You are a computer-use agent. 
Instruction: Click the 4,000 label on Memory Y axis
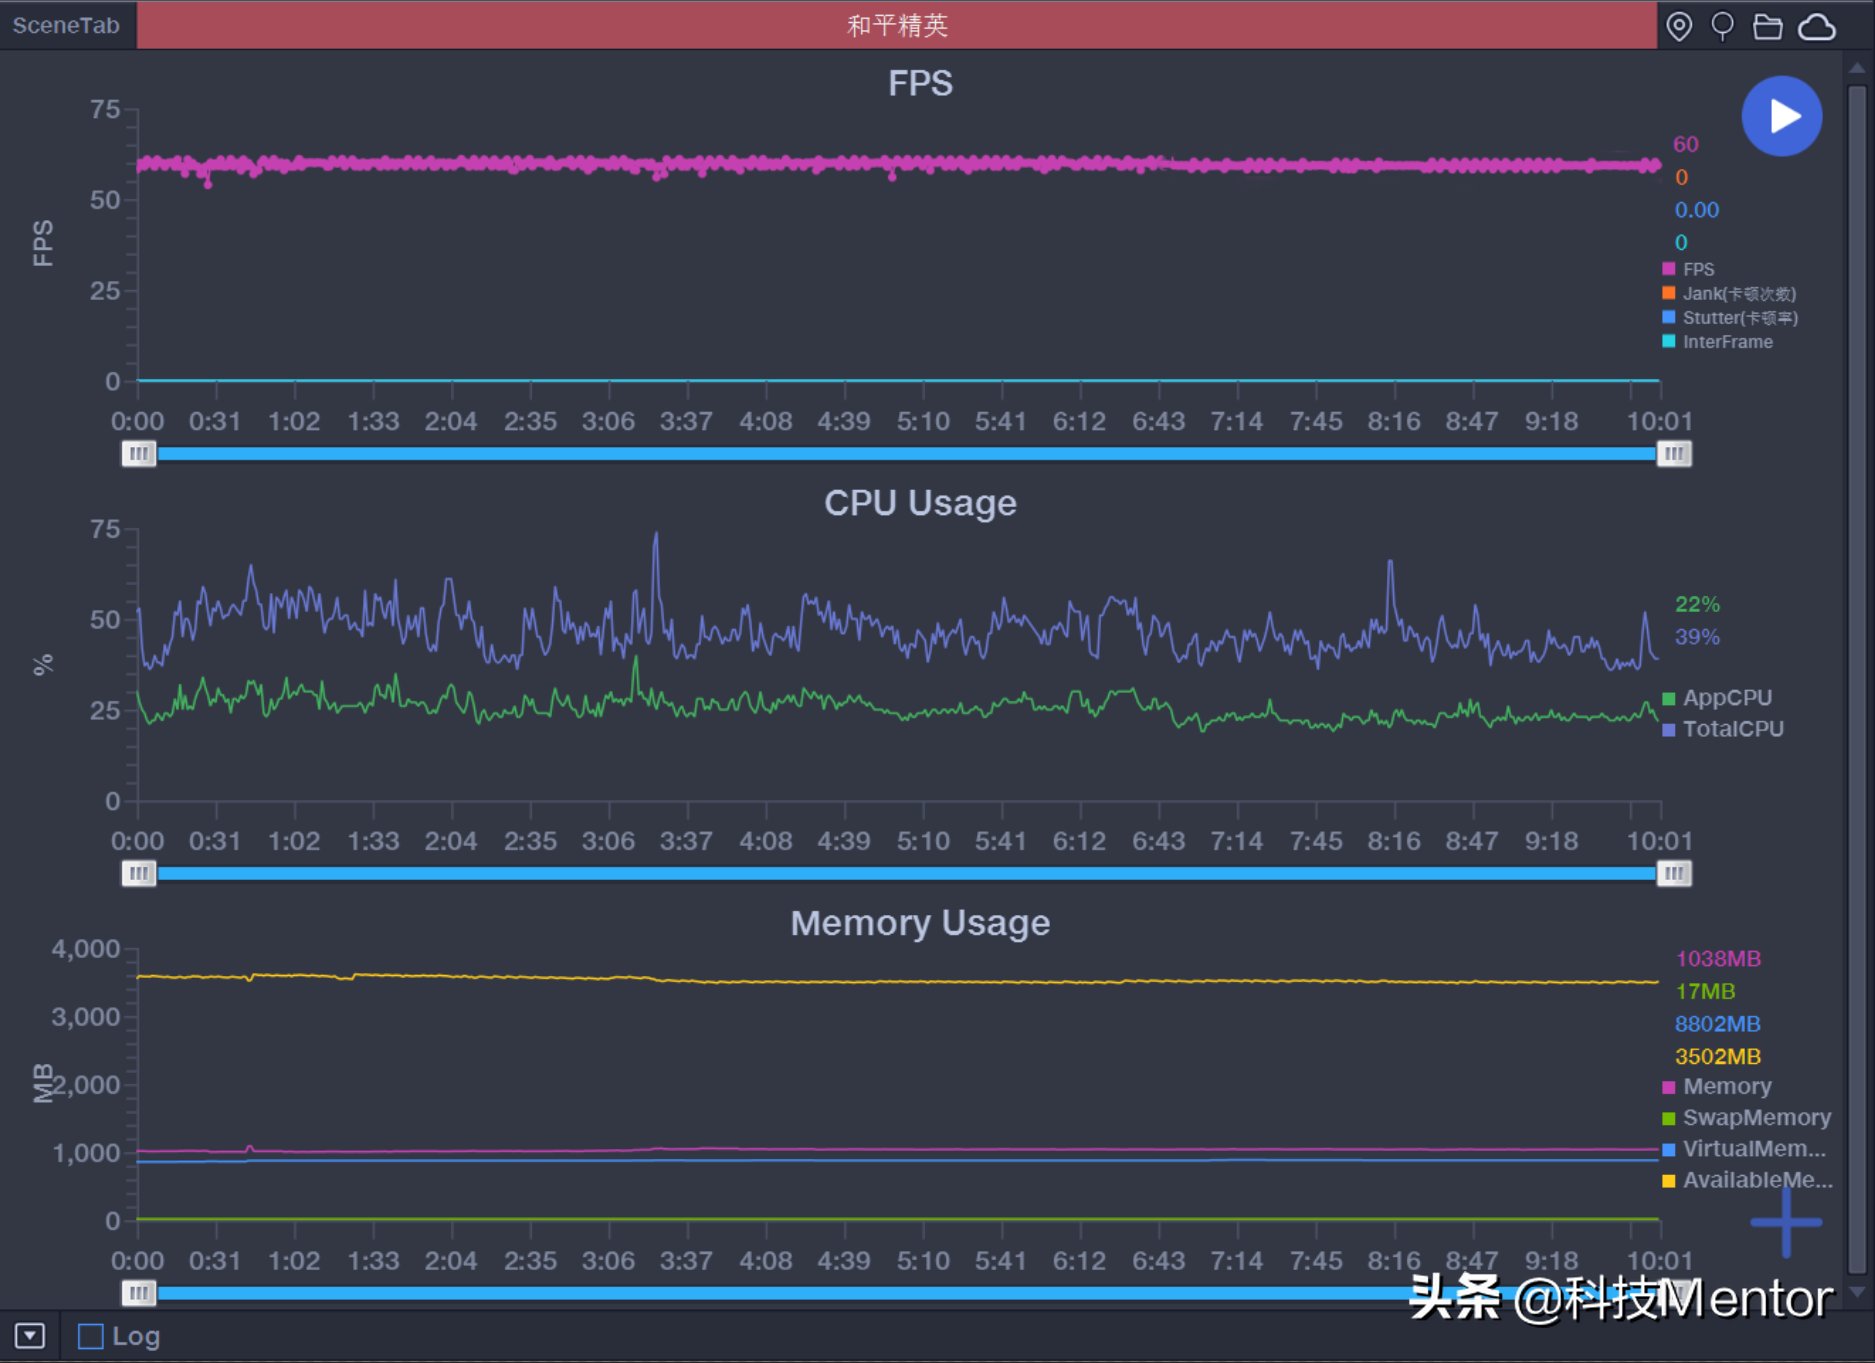(x=86, y=949)
